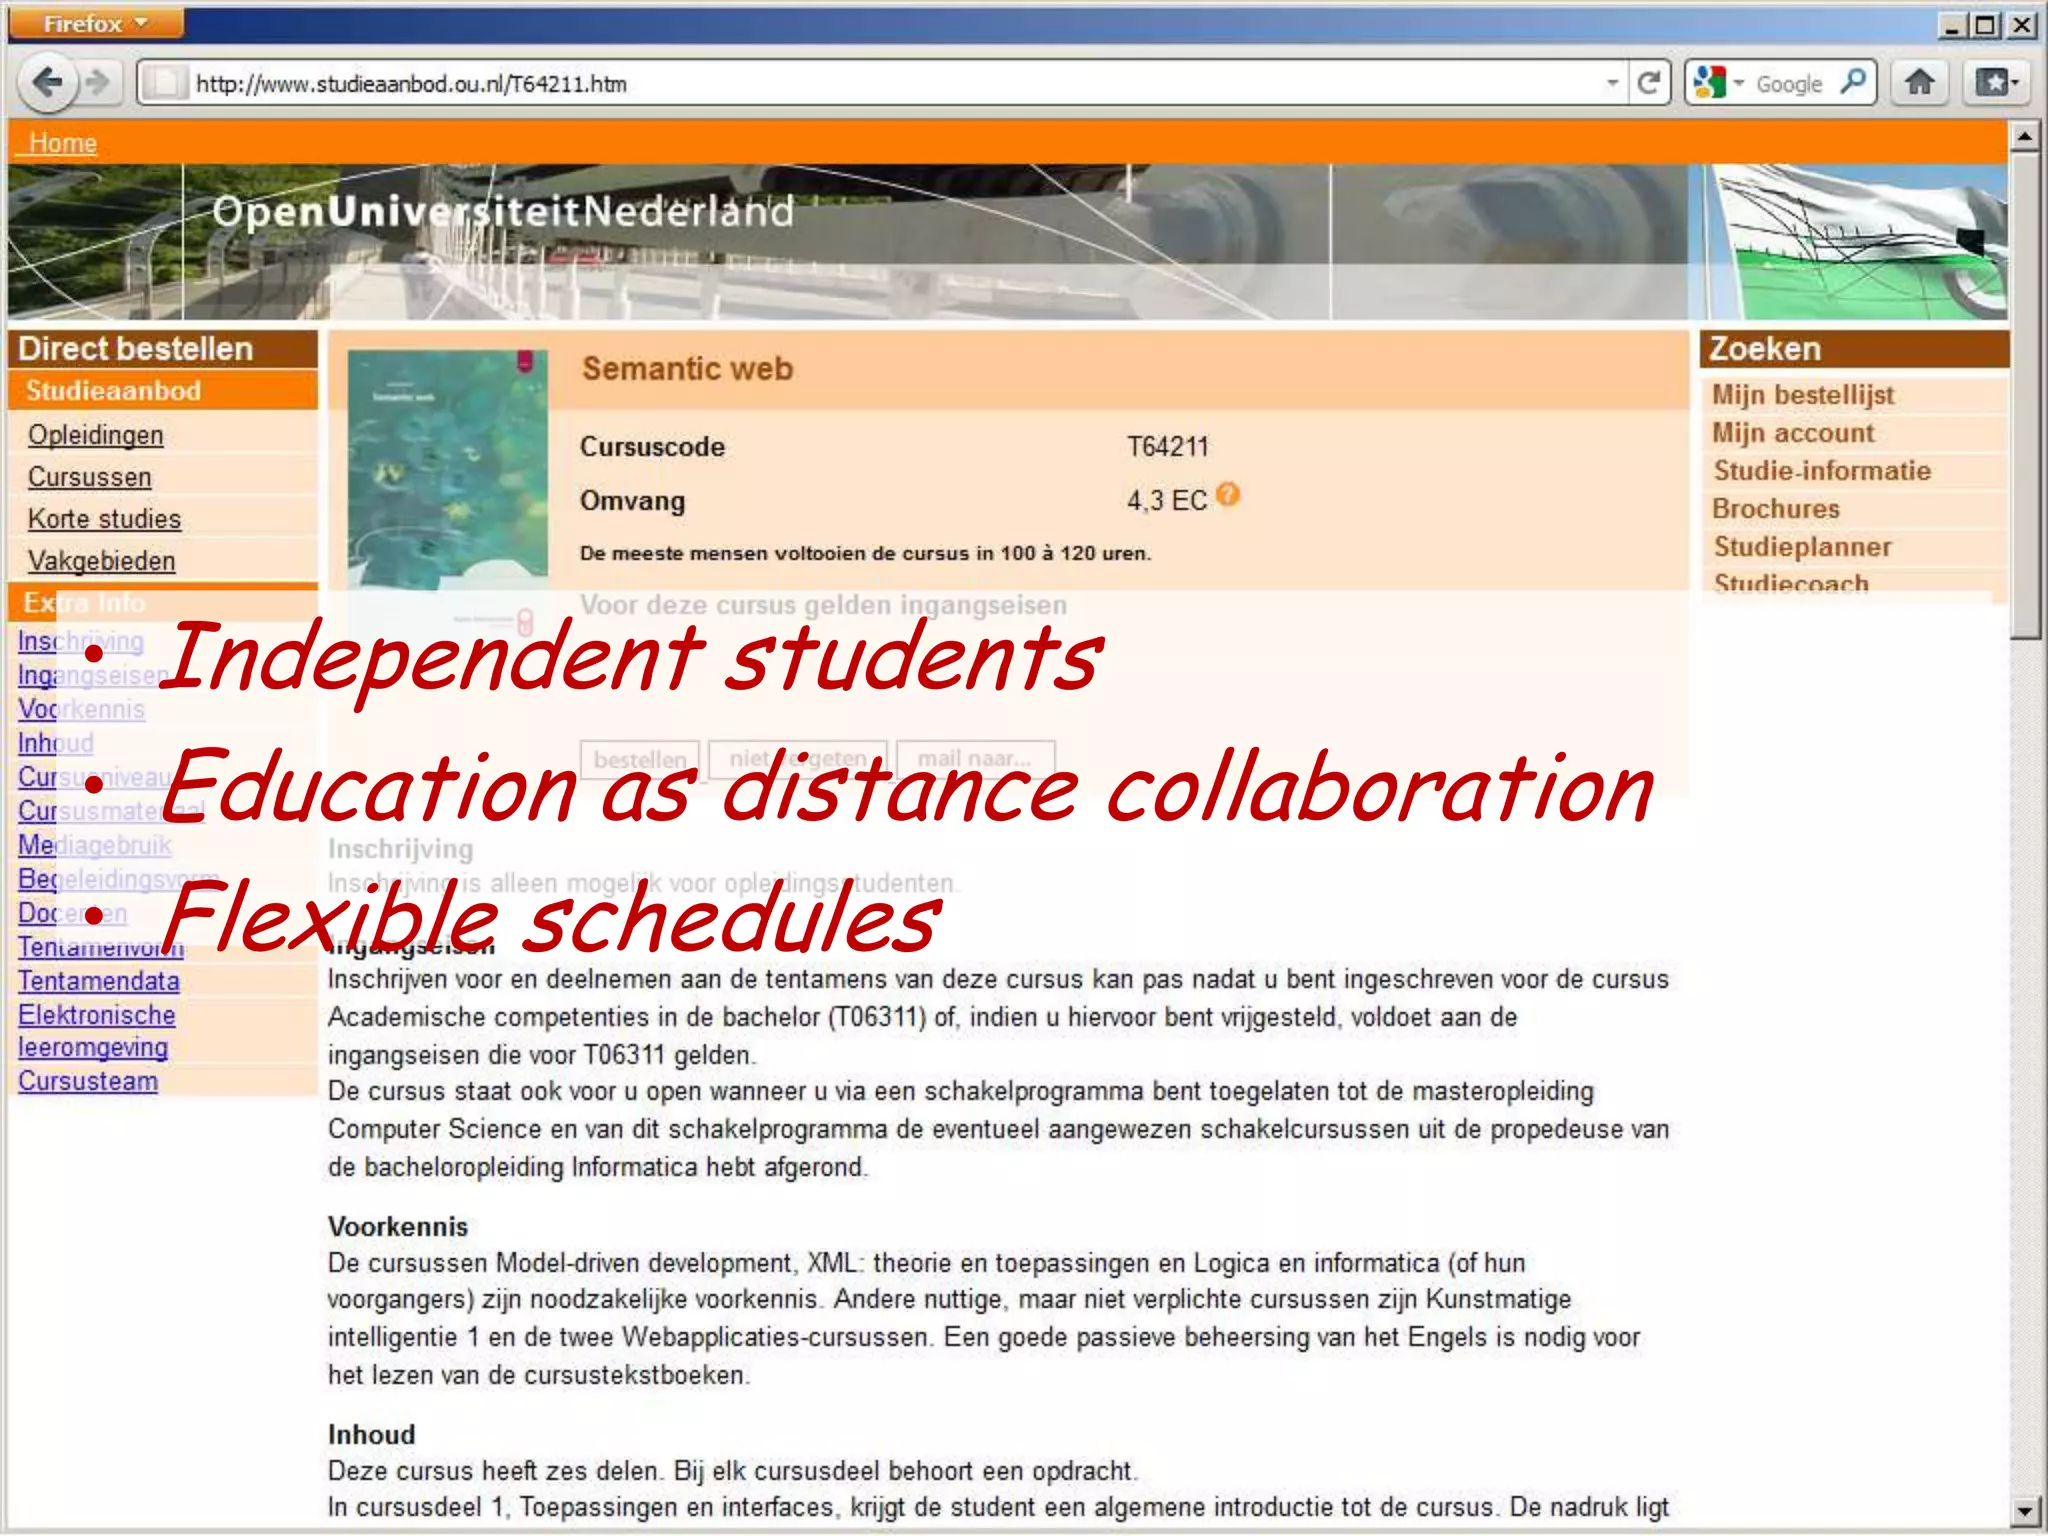Image resolution: width=2048 pixels, height=1536 pixels.
Task: Open Mijn bestellijst
Action: 1802,395
